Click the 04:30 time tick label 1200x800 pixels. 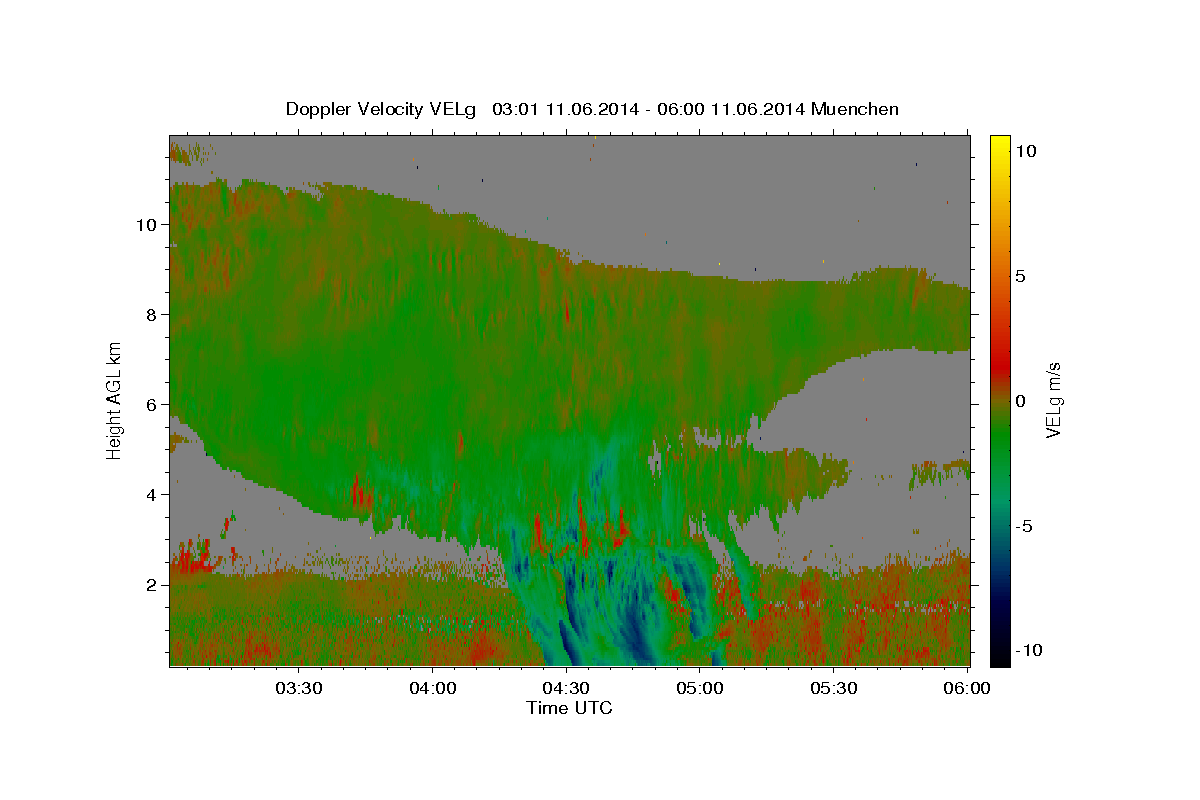(x=567, y=688)
